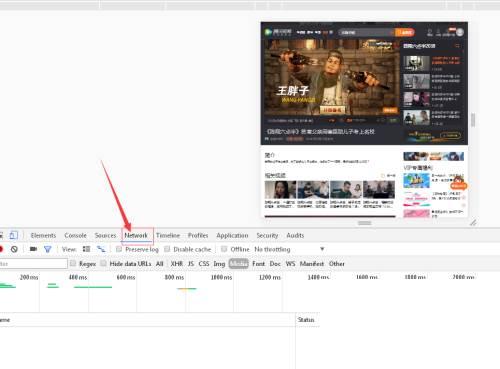Click the capture screenshots camera icon
The image size is (500, 369).
click(33, 249)
